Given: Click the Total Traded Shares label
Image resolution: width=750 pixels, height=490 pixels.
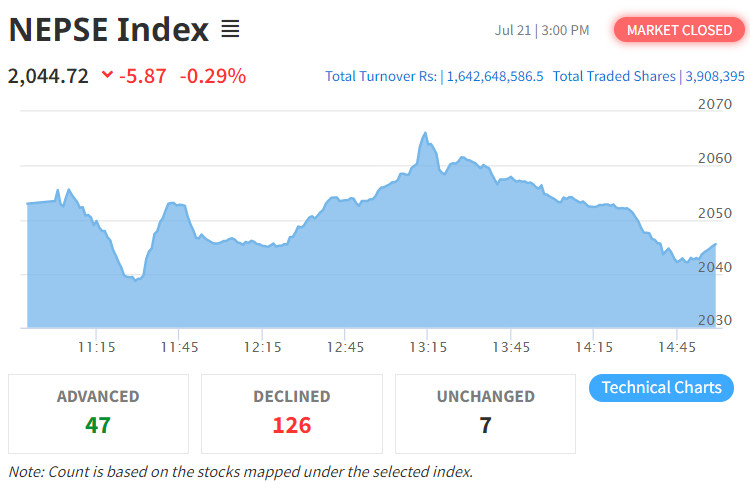Looking at the screenshot, I should 614,76.
